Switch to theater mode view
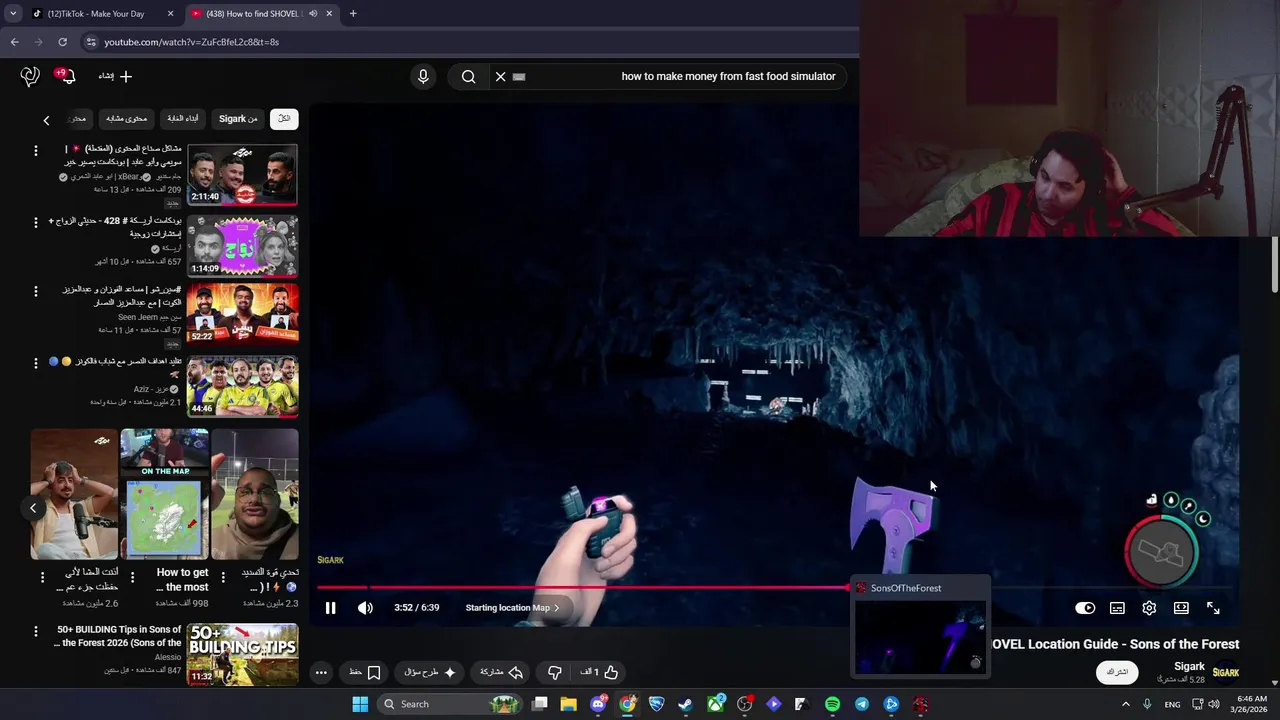1280x720 pixels. click(x=1181, y=608)
